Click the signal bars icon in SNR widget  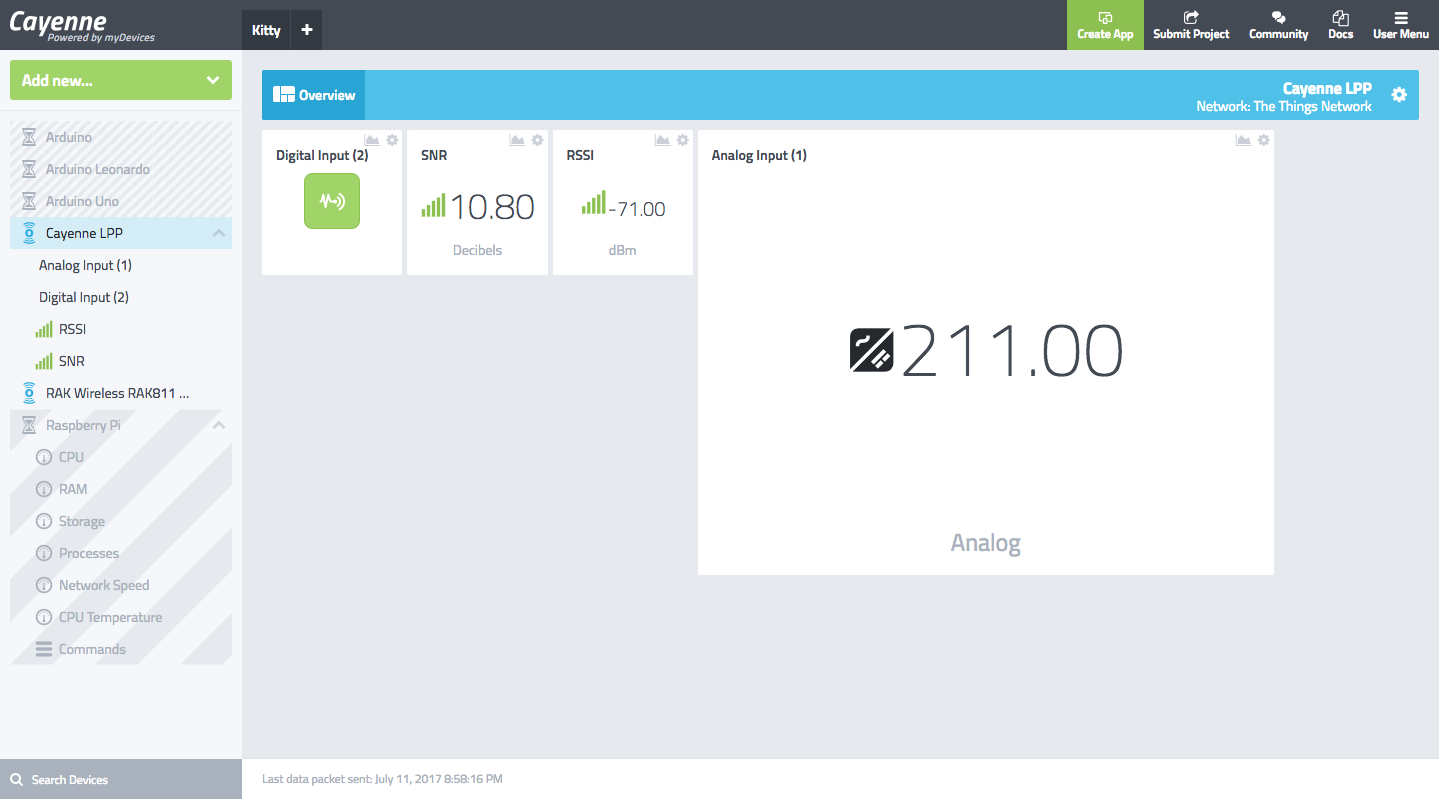[x=433, y=206]
